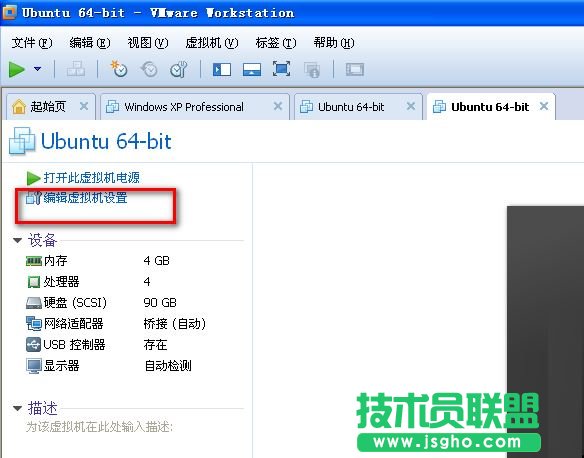584x458 pixels.
Task: Click the large Ubuntu 64-bit VM header icon
Action: point(22,141)
